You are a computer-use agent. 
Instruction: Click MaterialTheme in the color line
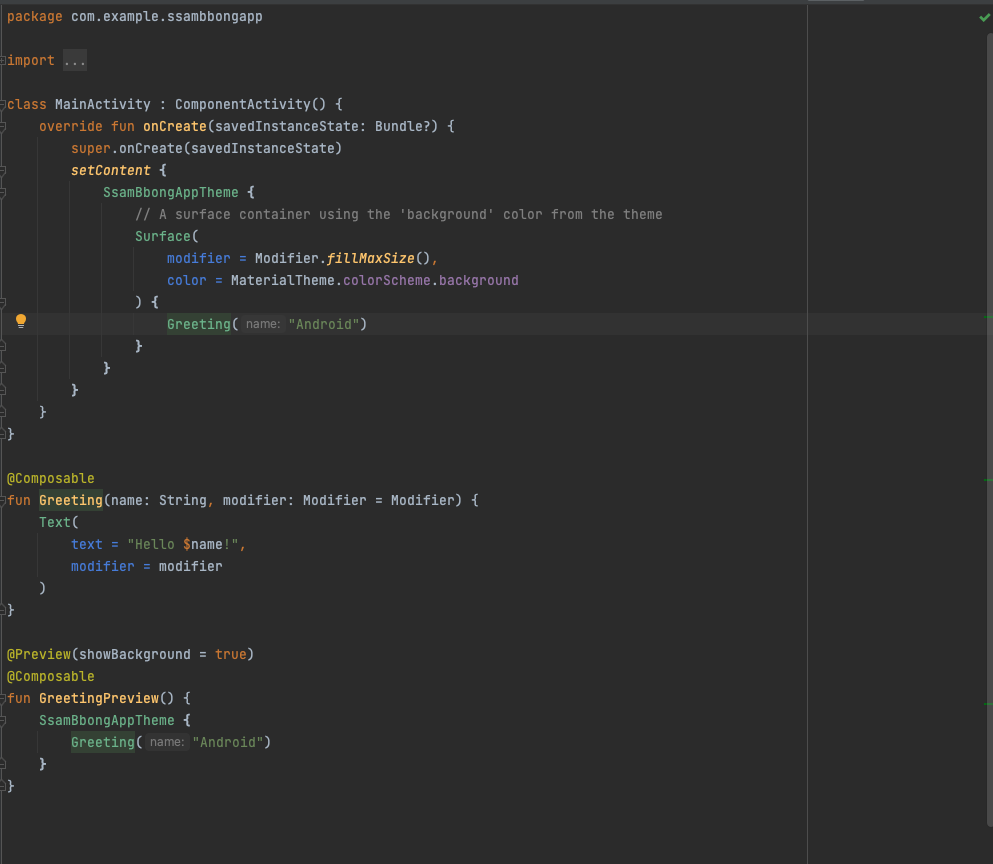(282, 281)
